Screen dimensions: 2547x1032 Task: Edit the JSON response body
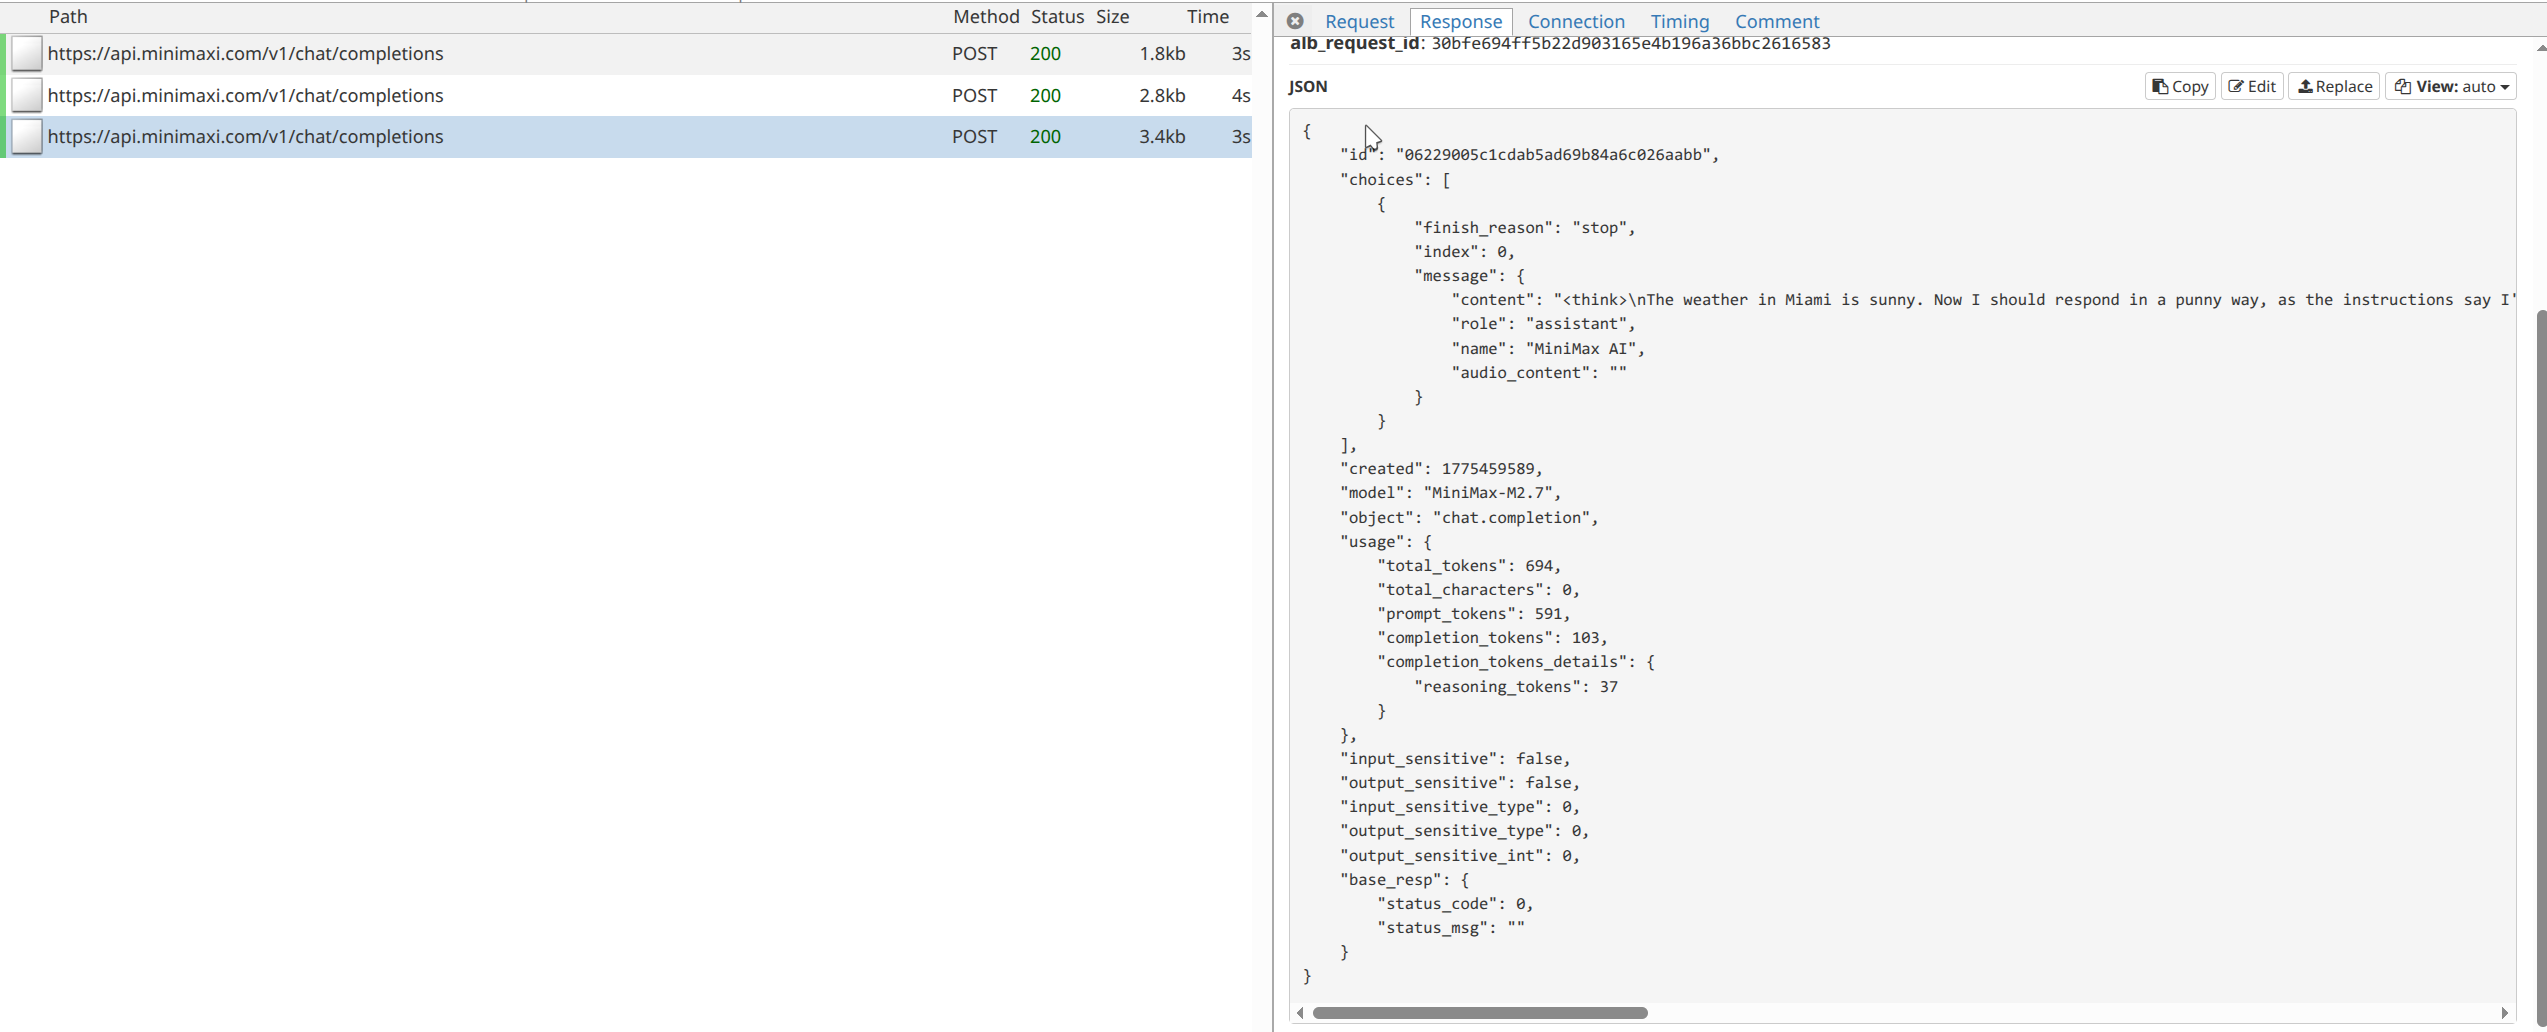2252,87
